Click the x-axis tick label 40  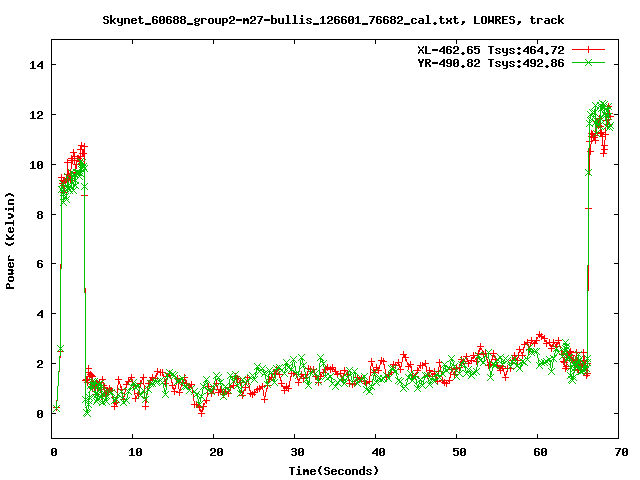[x=376, y=452]
